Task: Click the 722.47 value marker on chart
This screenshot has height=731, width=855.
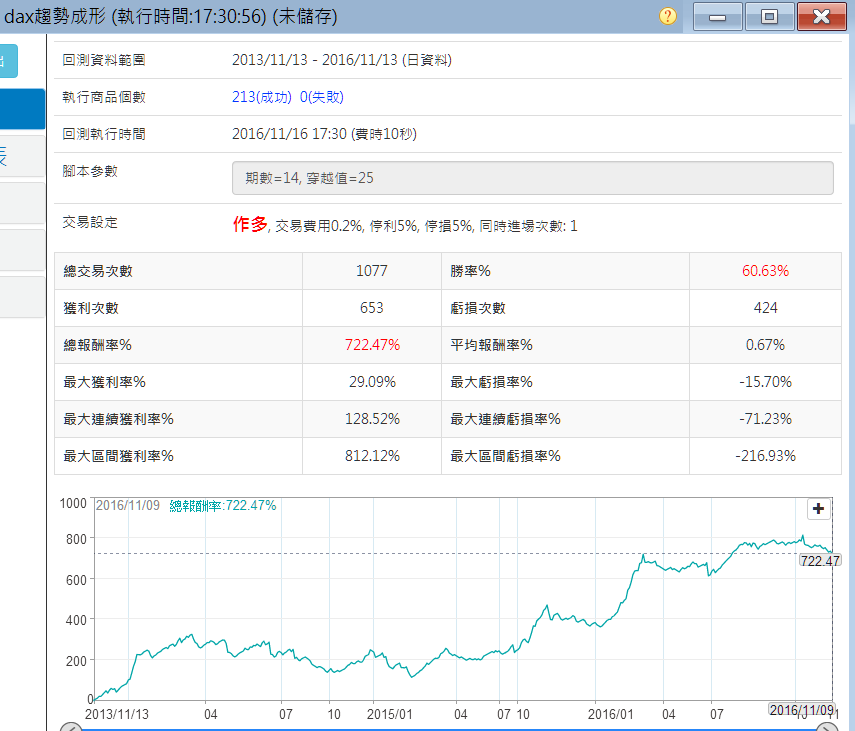Action: click(818, 561)
